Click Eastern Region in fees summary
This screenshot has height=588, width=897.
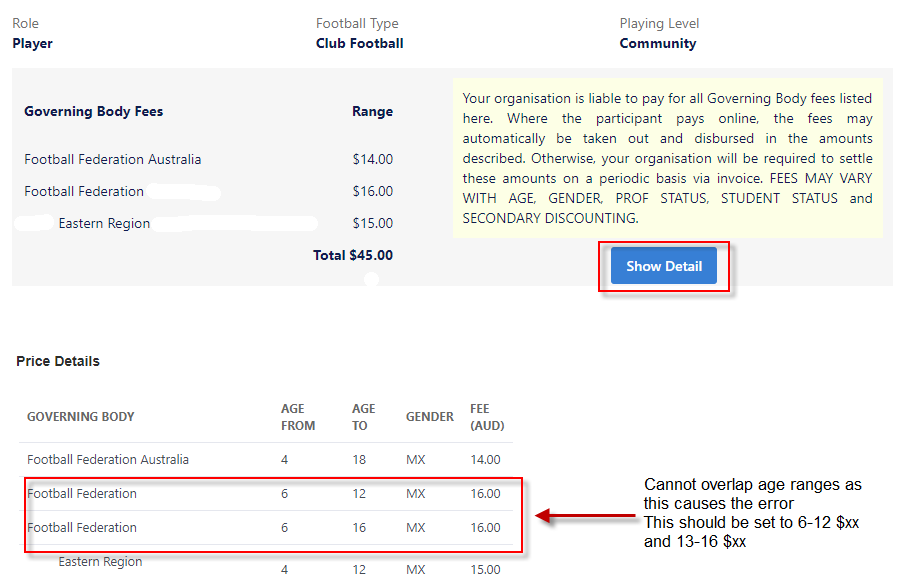[104, 223]
